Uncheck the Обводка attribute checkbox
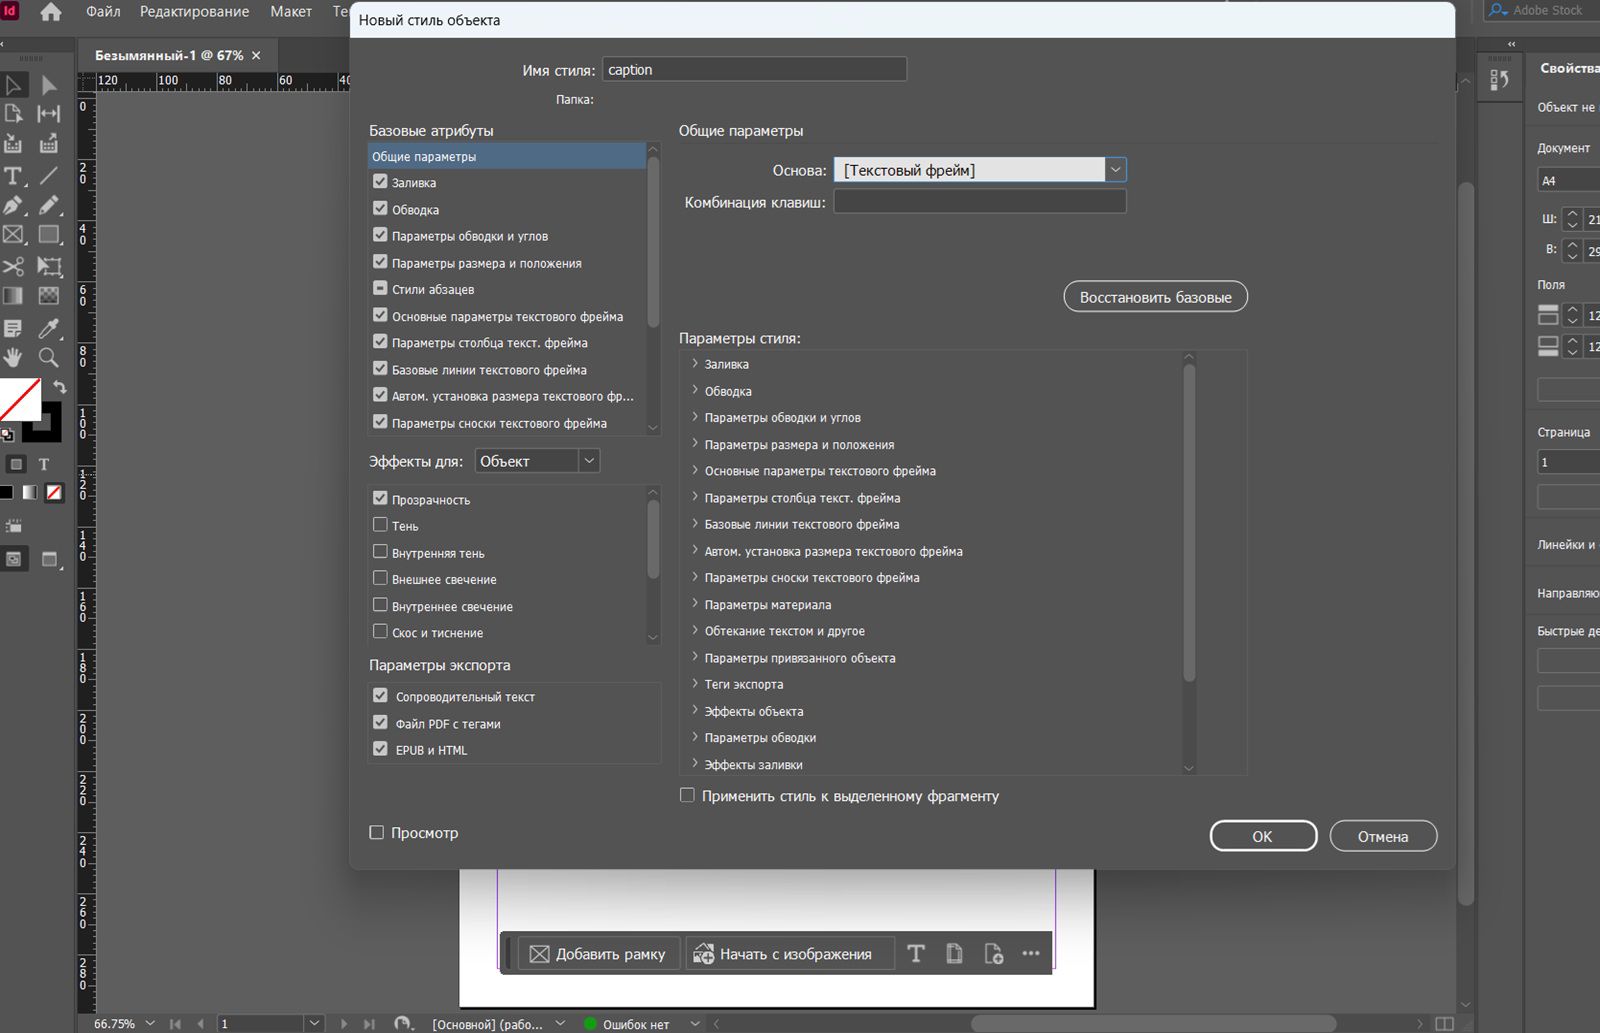Viewport: 1600px width, 1033px height. (x=380, y=209)
